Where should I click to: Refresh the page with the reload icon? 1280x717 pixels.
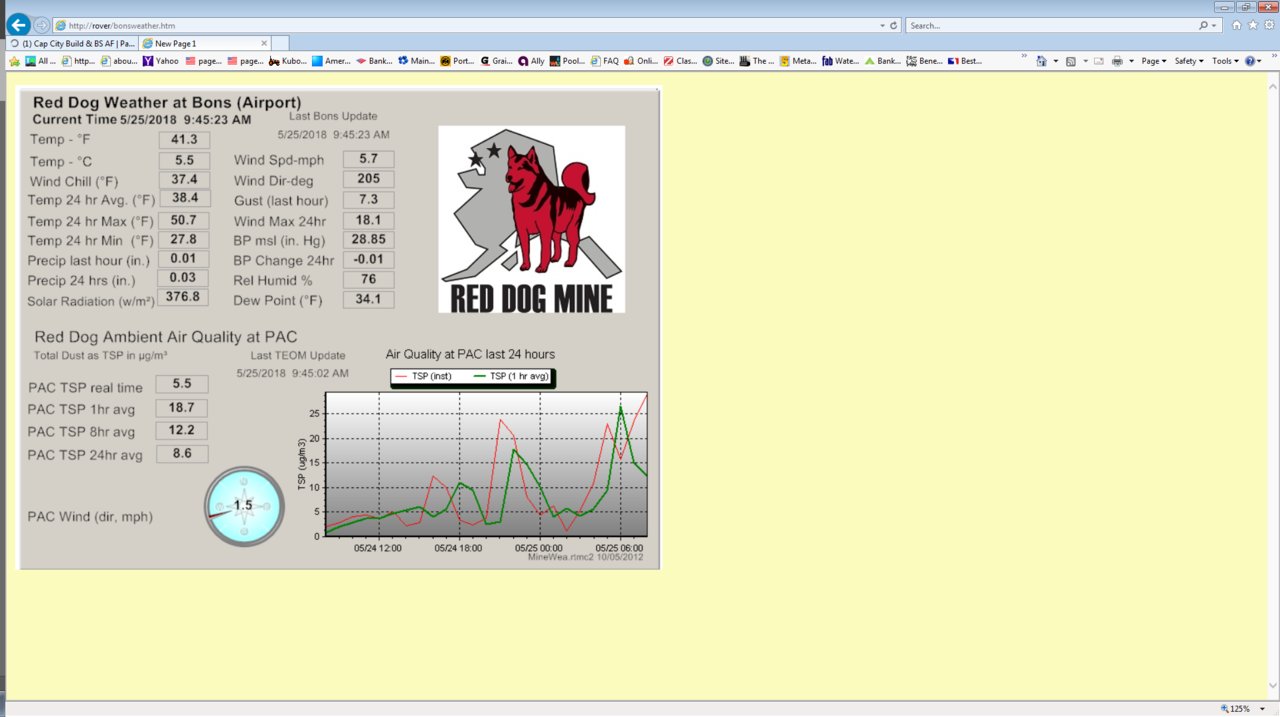[893, 25]
